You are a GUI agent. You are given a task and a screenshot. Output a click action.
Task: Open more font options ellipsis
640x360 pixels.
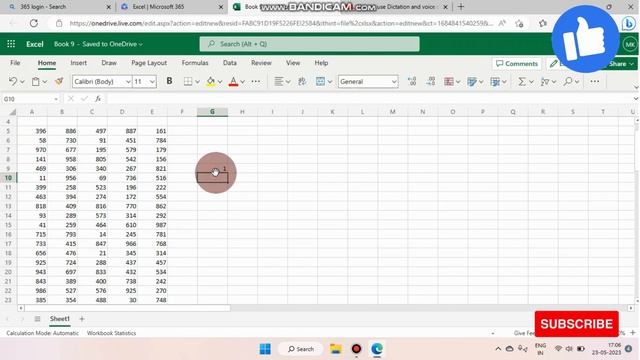pos(256,82)
